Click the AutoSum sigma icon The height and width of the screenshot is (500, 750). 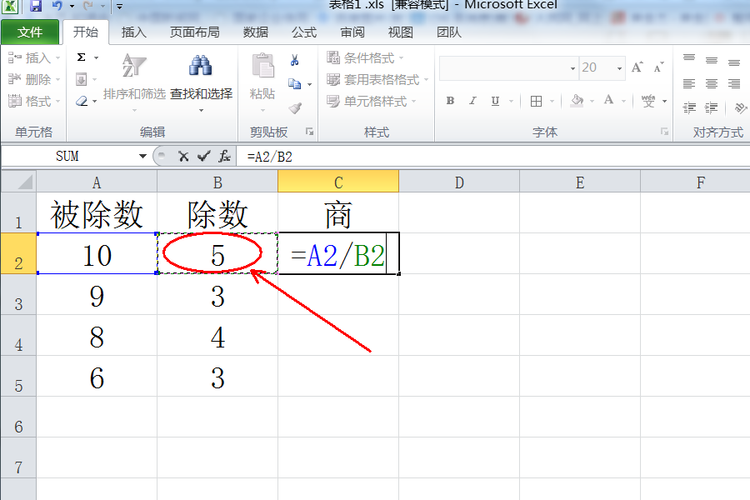(81, 57)
